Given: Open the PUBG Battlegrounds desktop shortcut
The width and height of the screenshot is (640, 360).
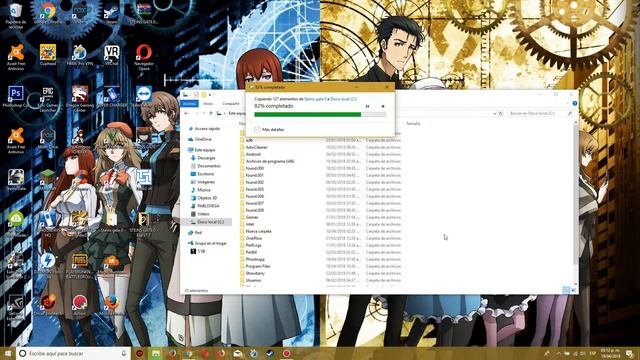Looking at the screenshot, I should click(80, 266).
